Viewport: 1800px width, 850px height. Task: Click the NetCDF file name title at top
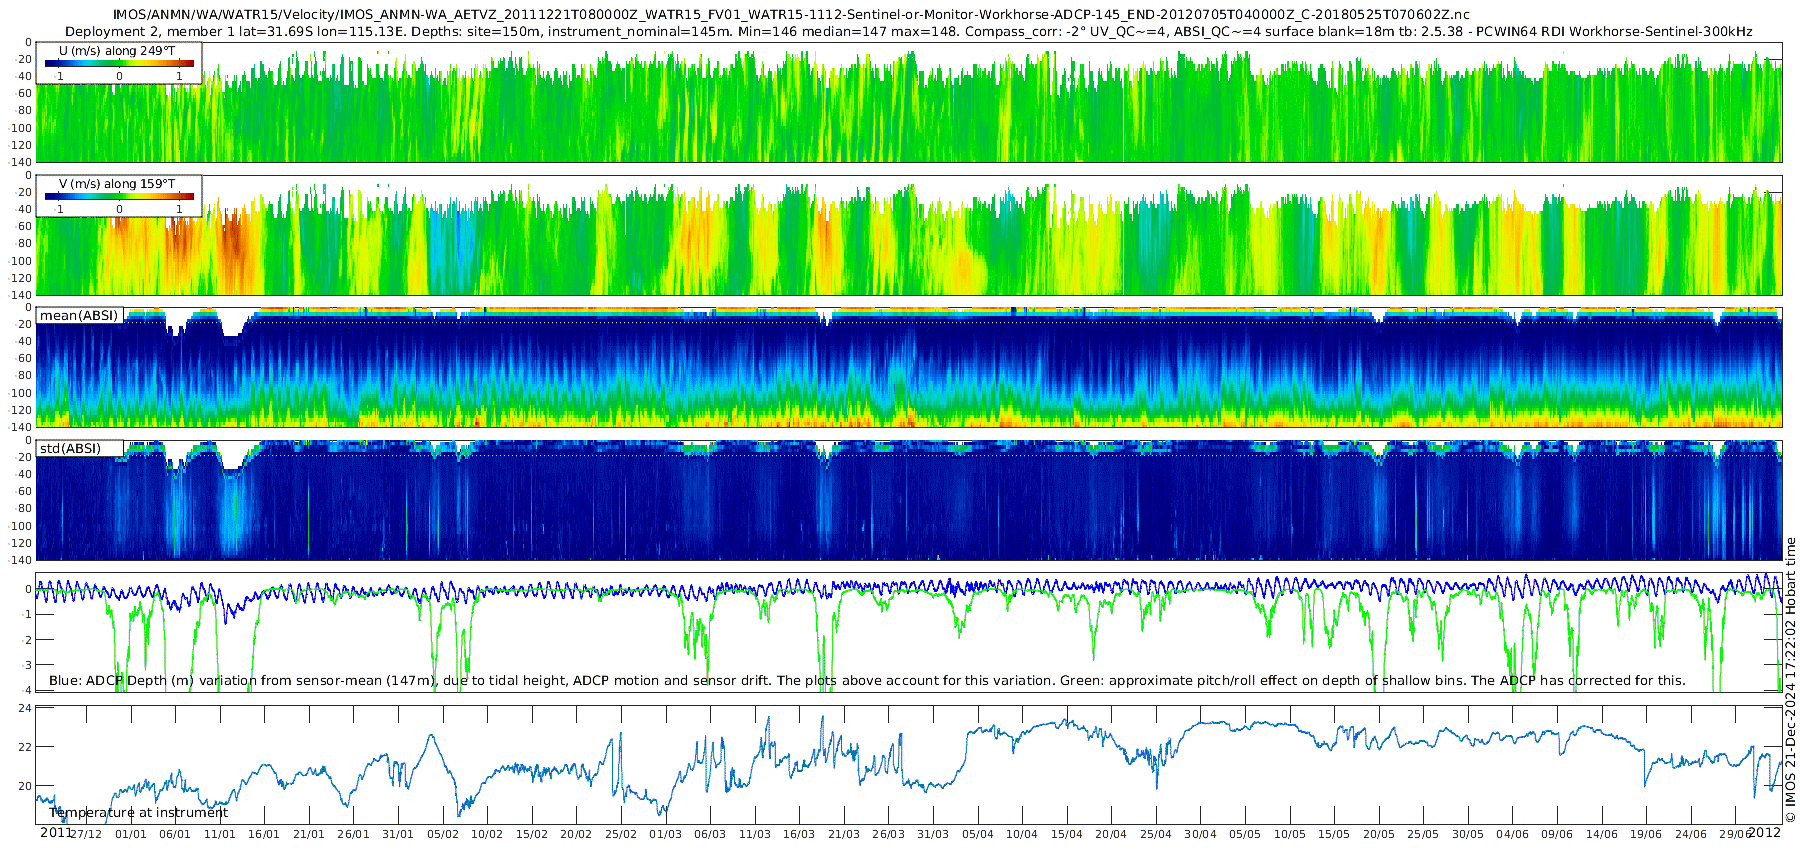[791, 14]
